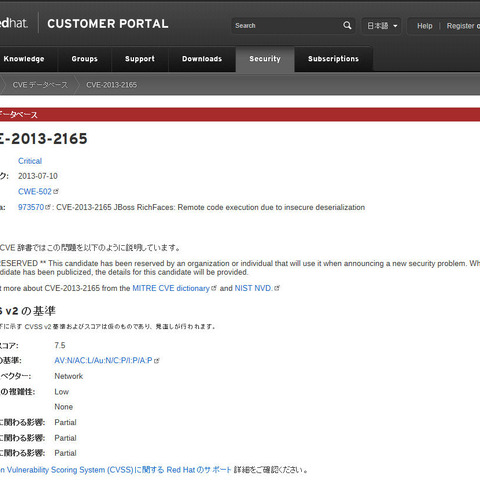The height and width of the screenshot is (480, 480).
Task: Click external-link icon after NIST NVD
Action: click(x=277, y=288)
